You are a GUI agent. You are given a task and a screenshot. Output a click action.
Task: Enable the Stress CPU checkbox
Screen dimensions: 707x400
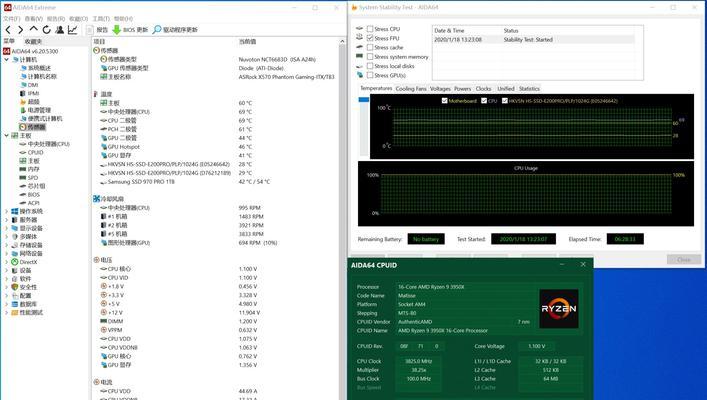click(370, 29)
